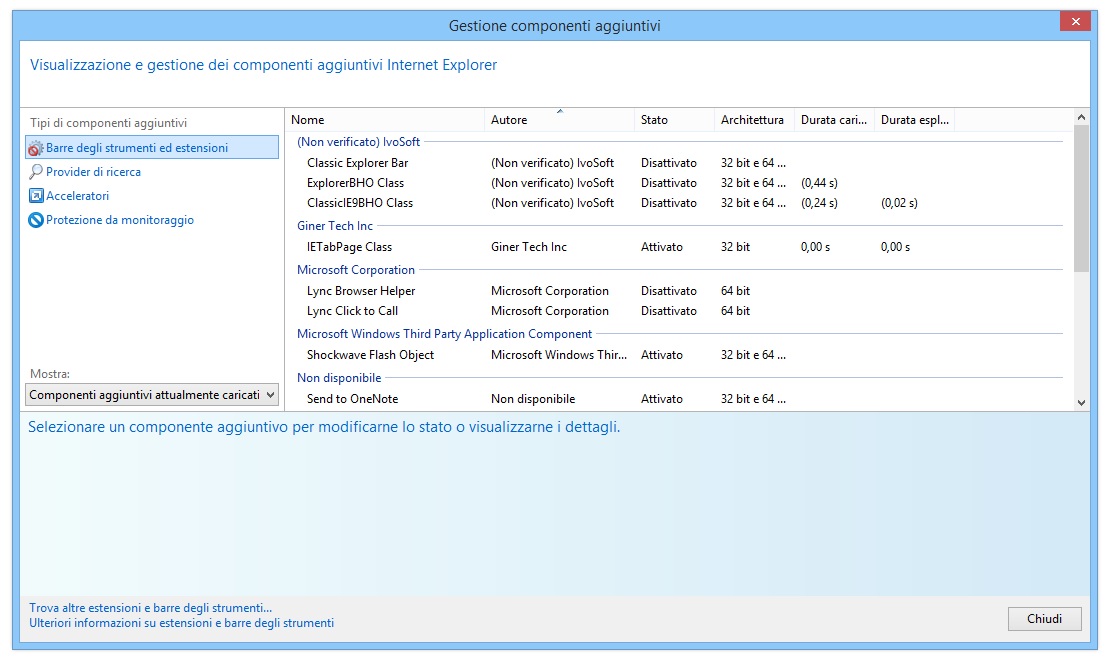Click Microsoft Corporation author of Lync Browser Helper
Screen dimensions: 1115x658
(550, 291)
